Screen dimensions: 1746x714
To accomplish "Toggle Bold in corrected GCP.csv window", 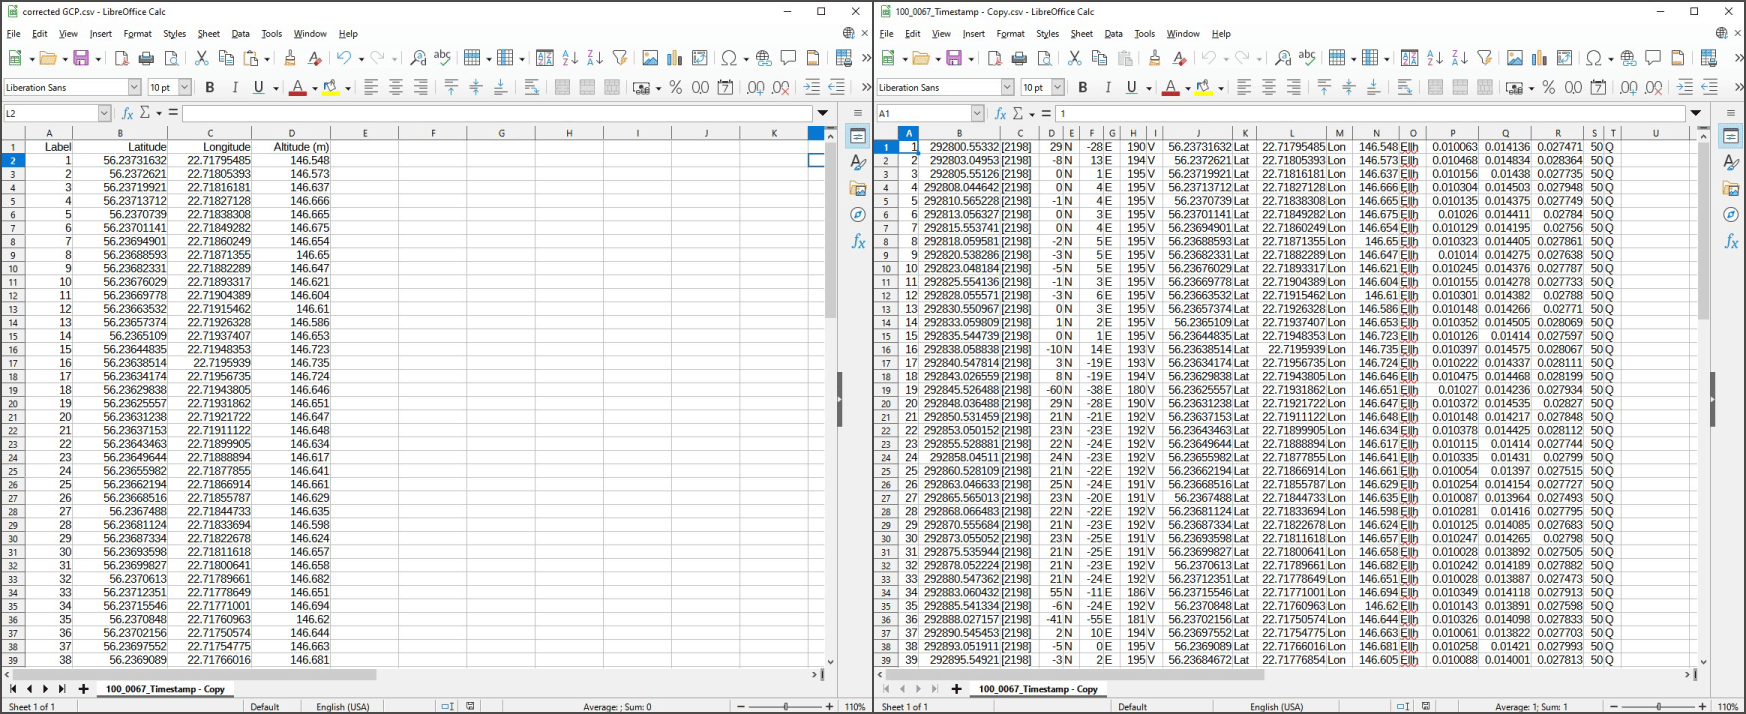I will click(210, 87).
